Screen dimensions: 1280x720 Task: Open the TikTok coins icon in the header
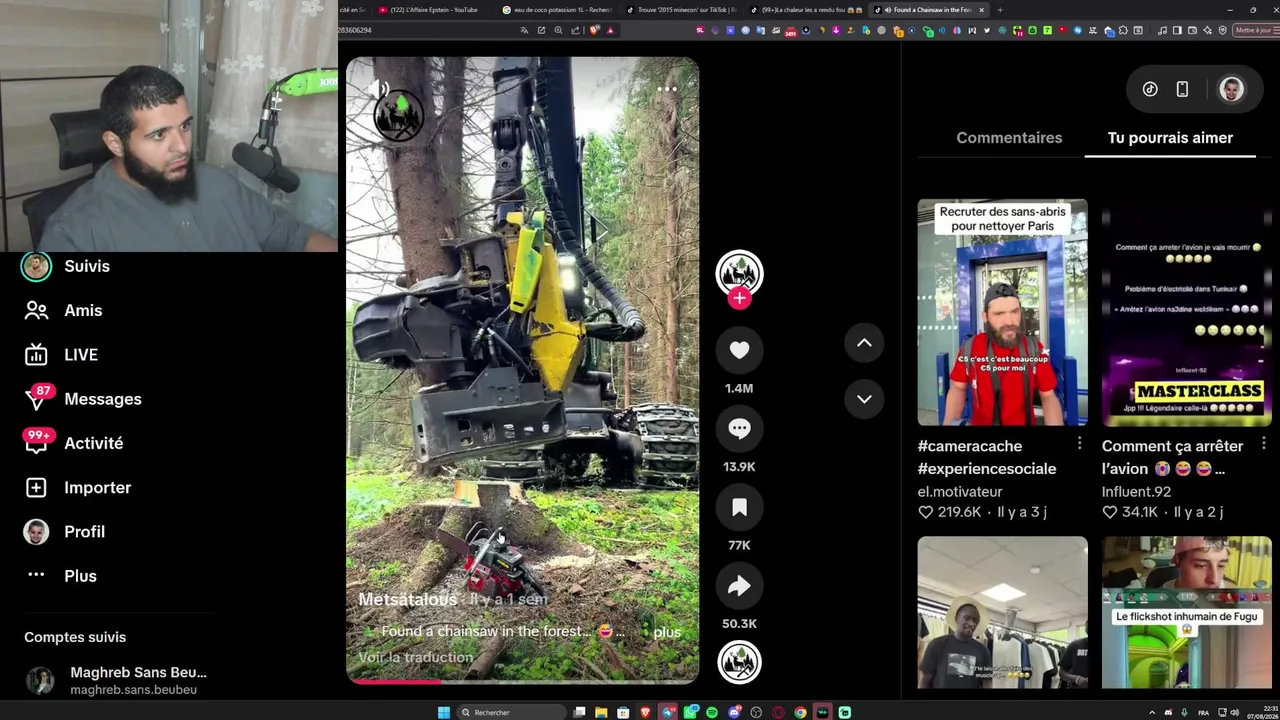pyautogui.click(x=1150, y=89)
